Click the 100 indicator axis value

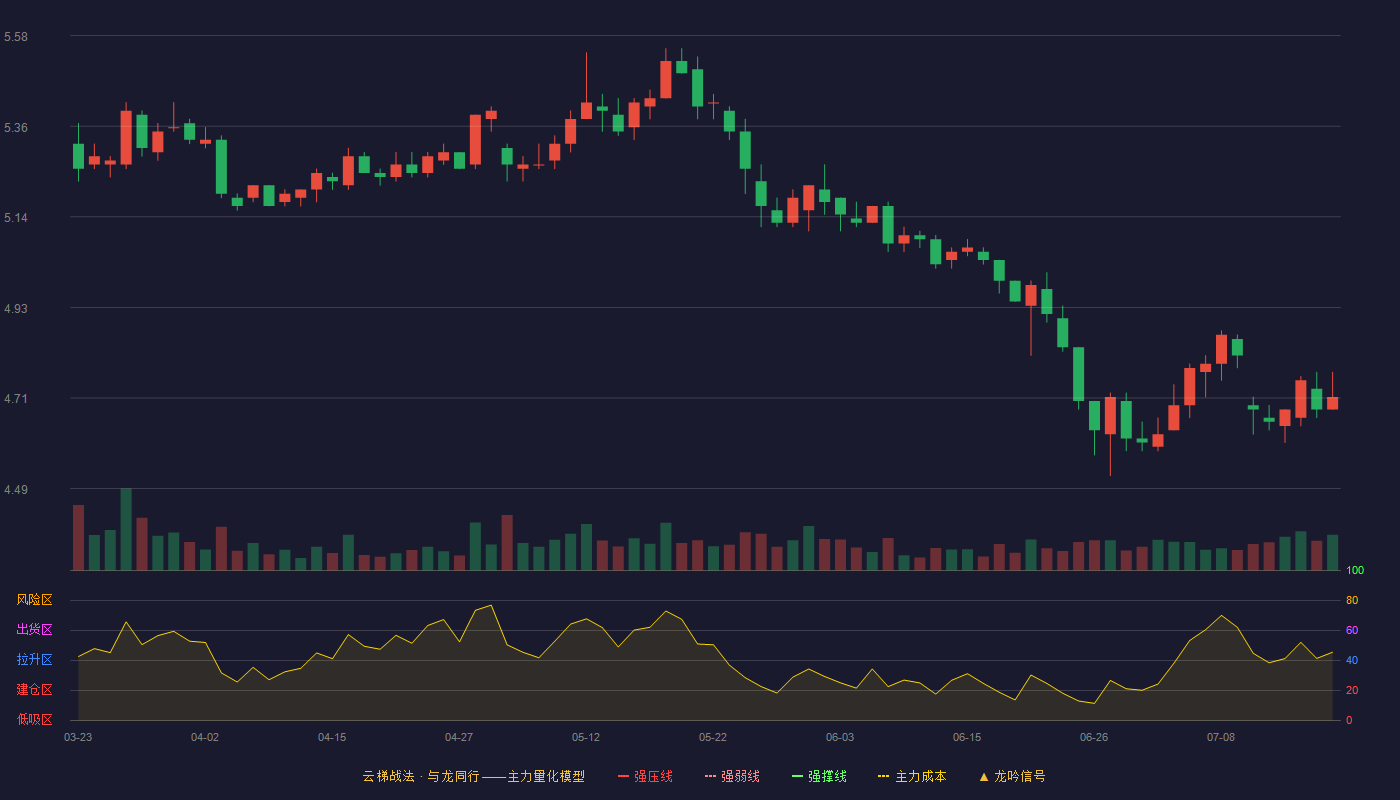point(1355,571)
